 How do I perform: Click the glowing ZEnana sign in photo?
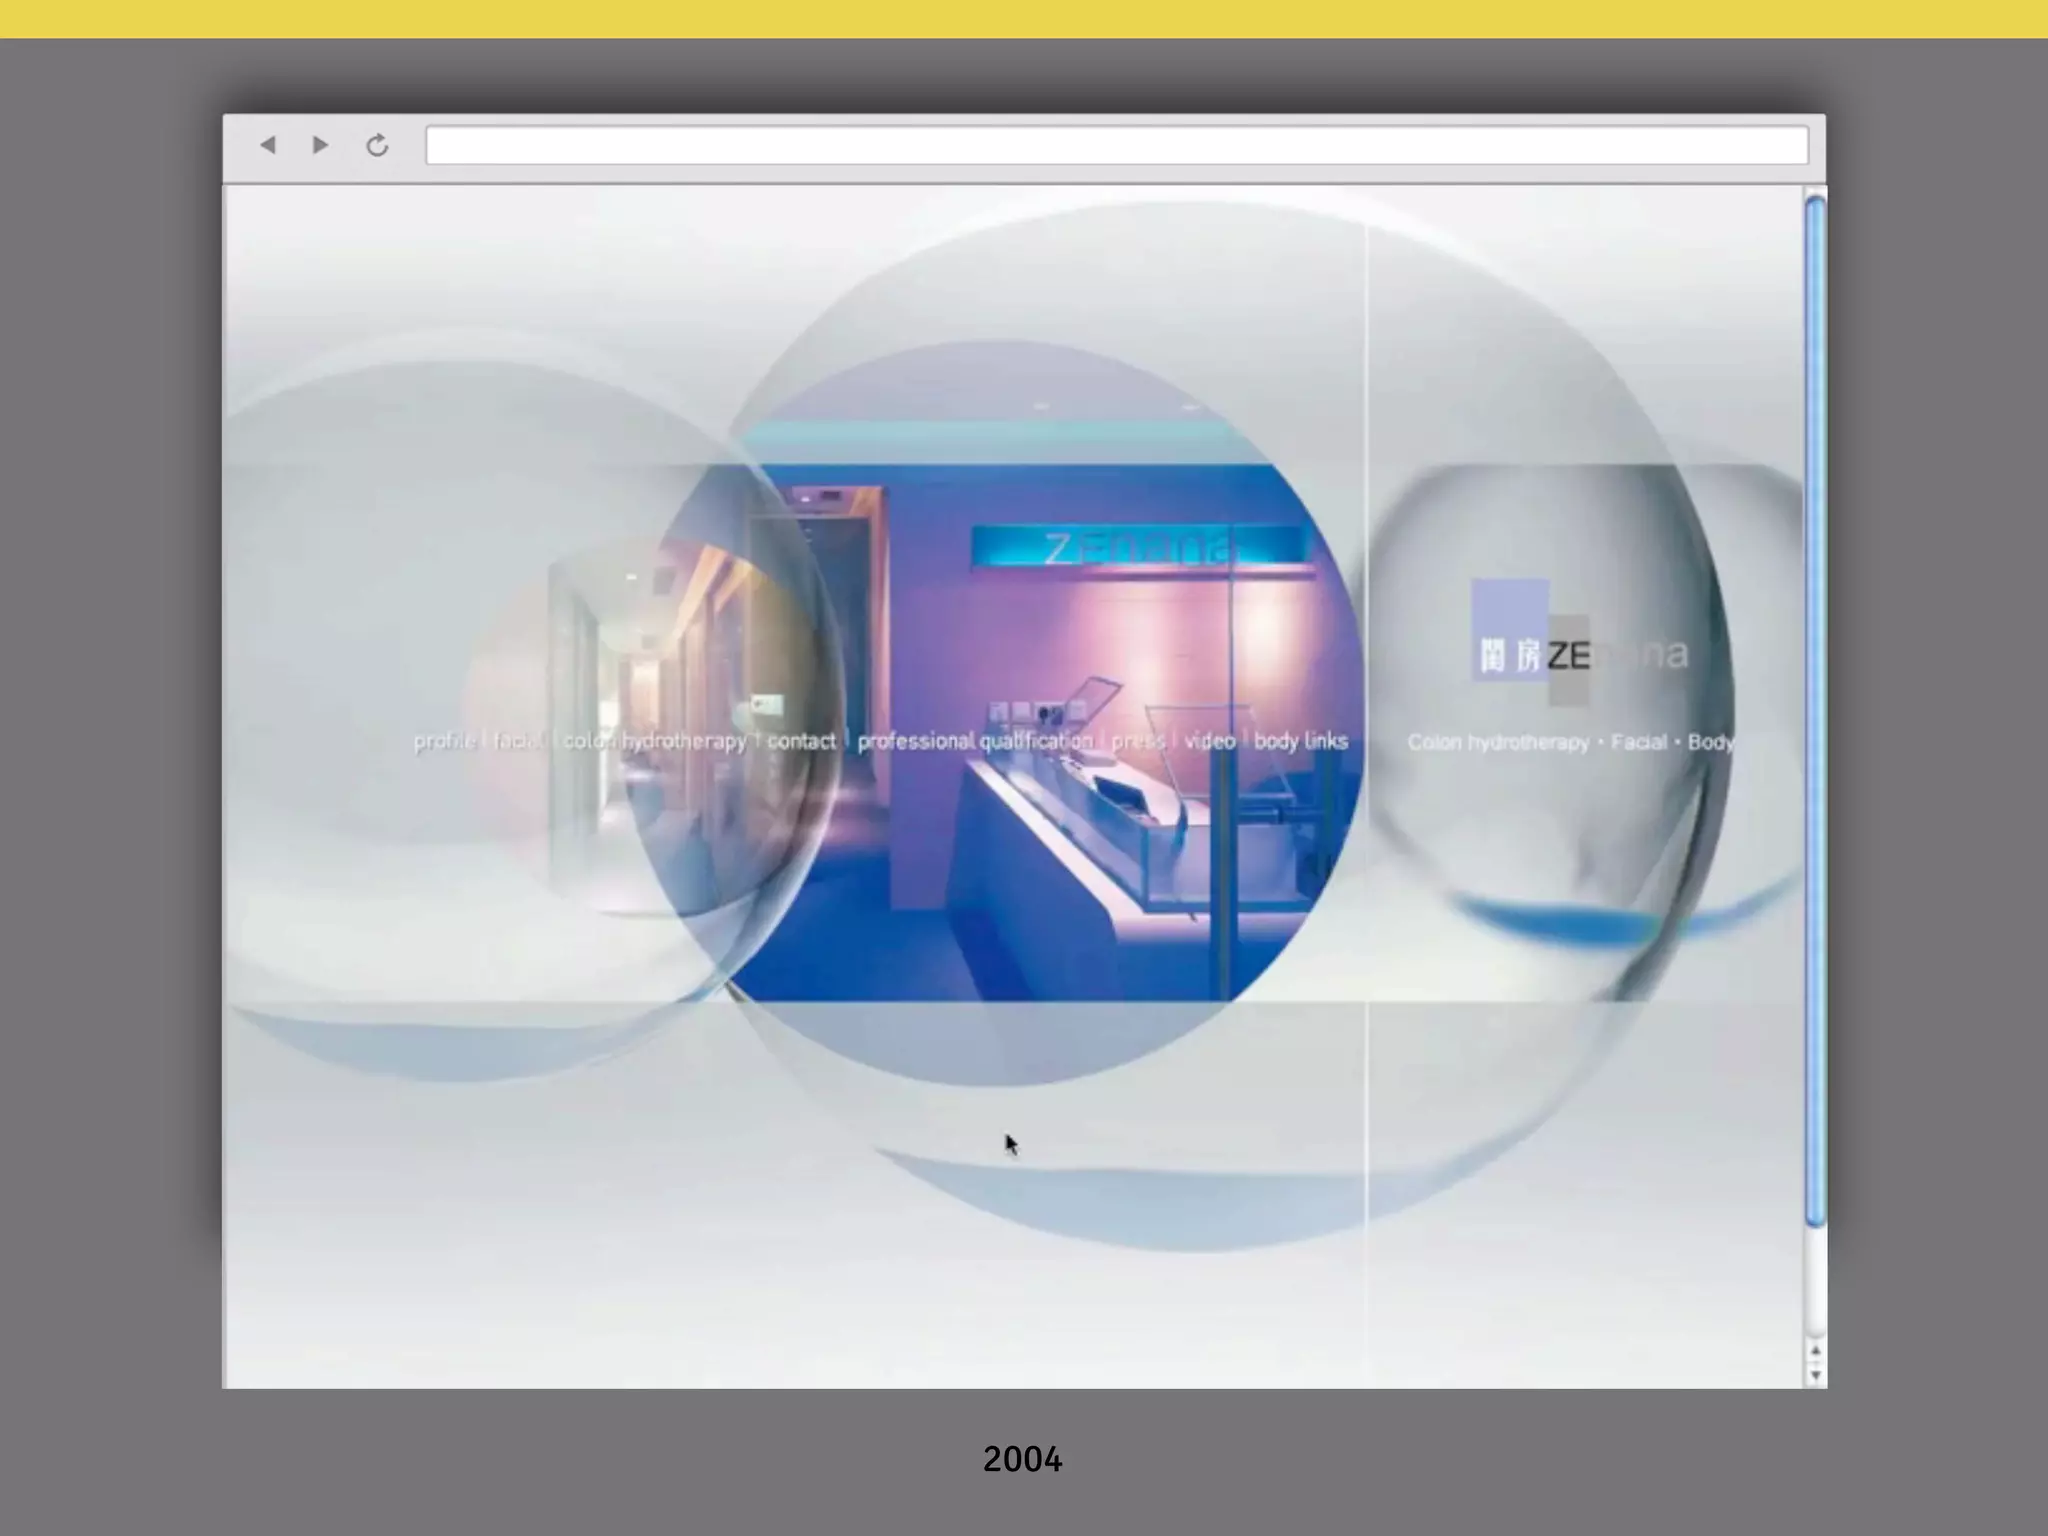pyautogui.click(x=1140, y=548)
